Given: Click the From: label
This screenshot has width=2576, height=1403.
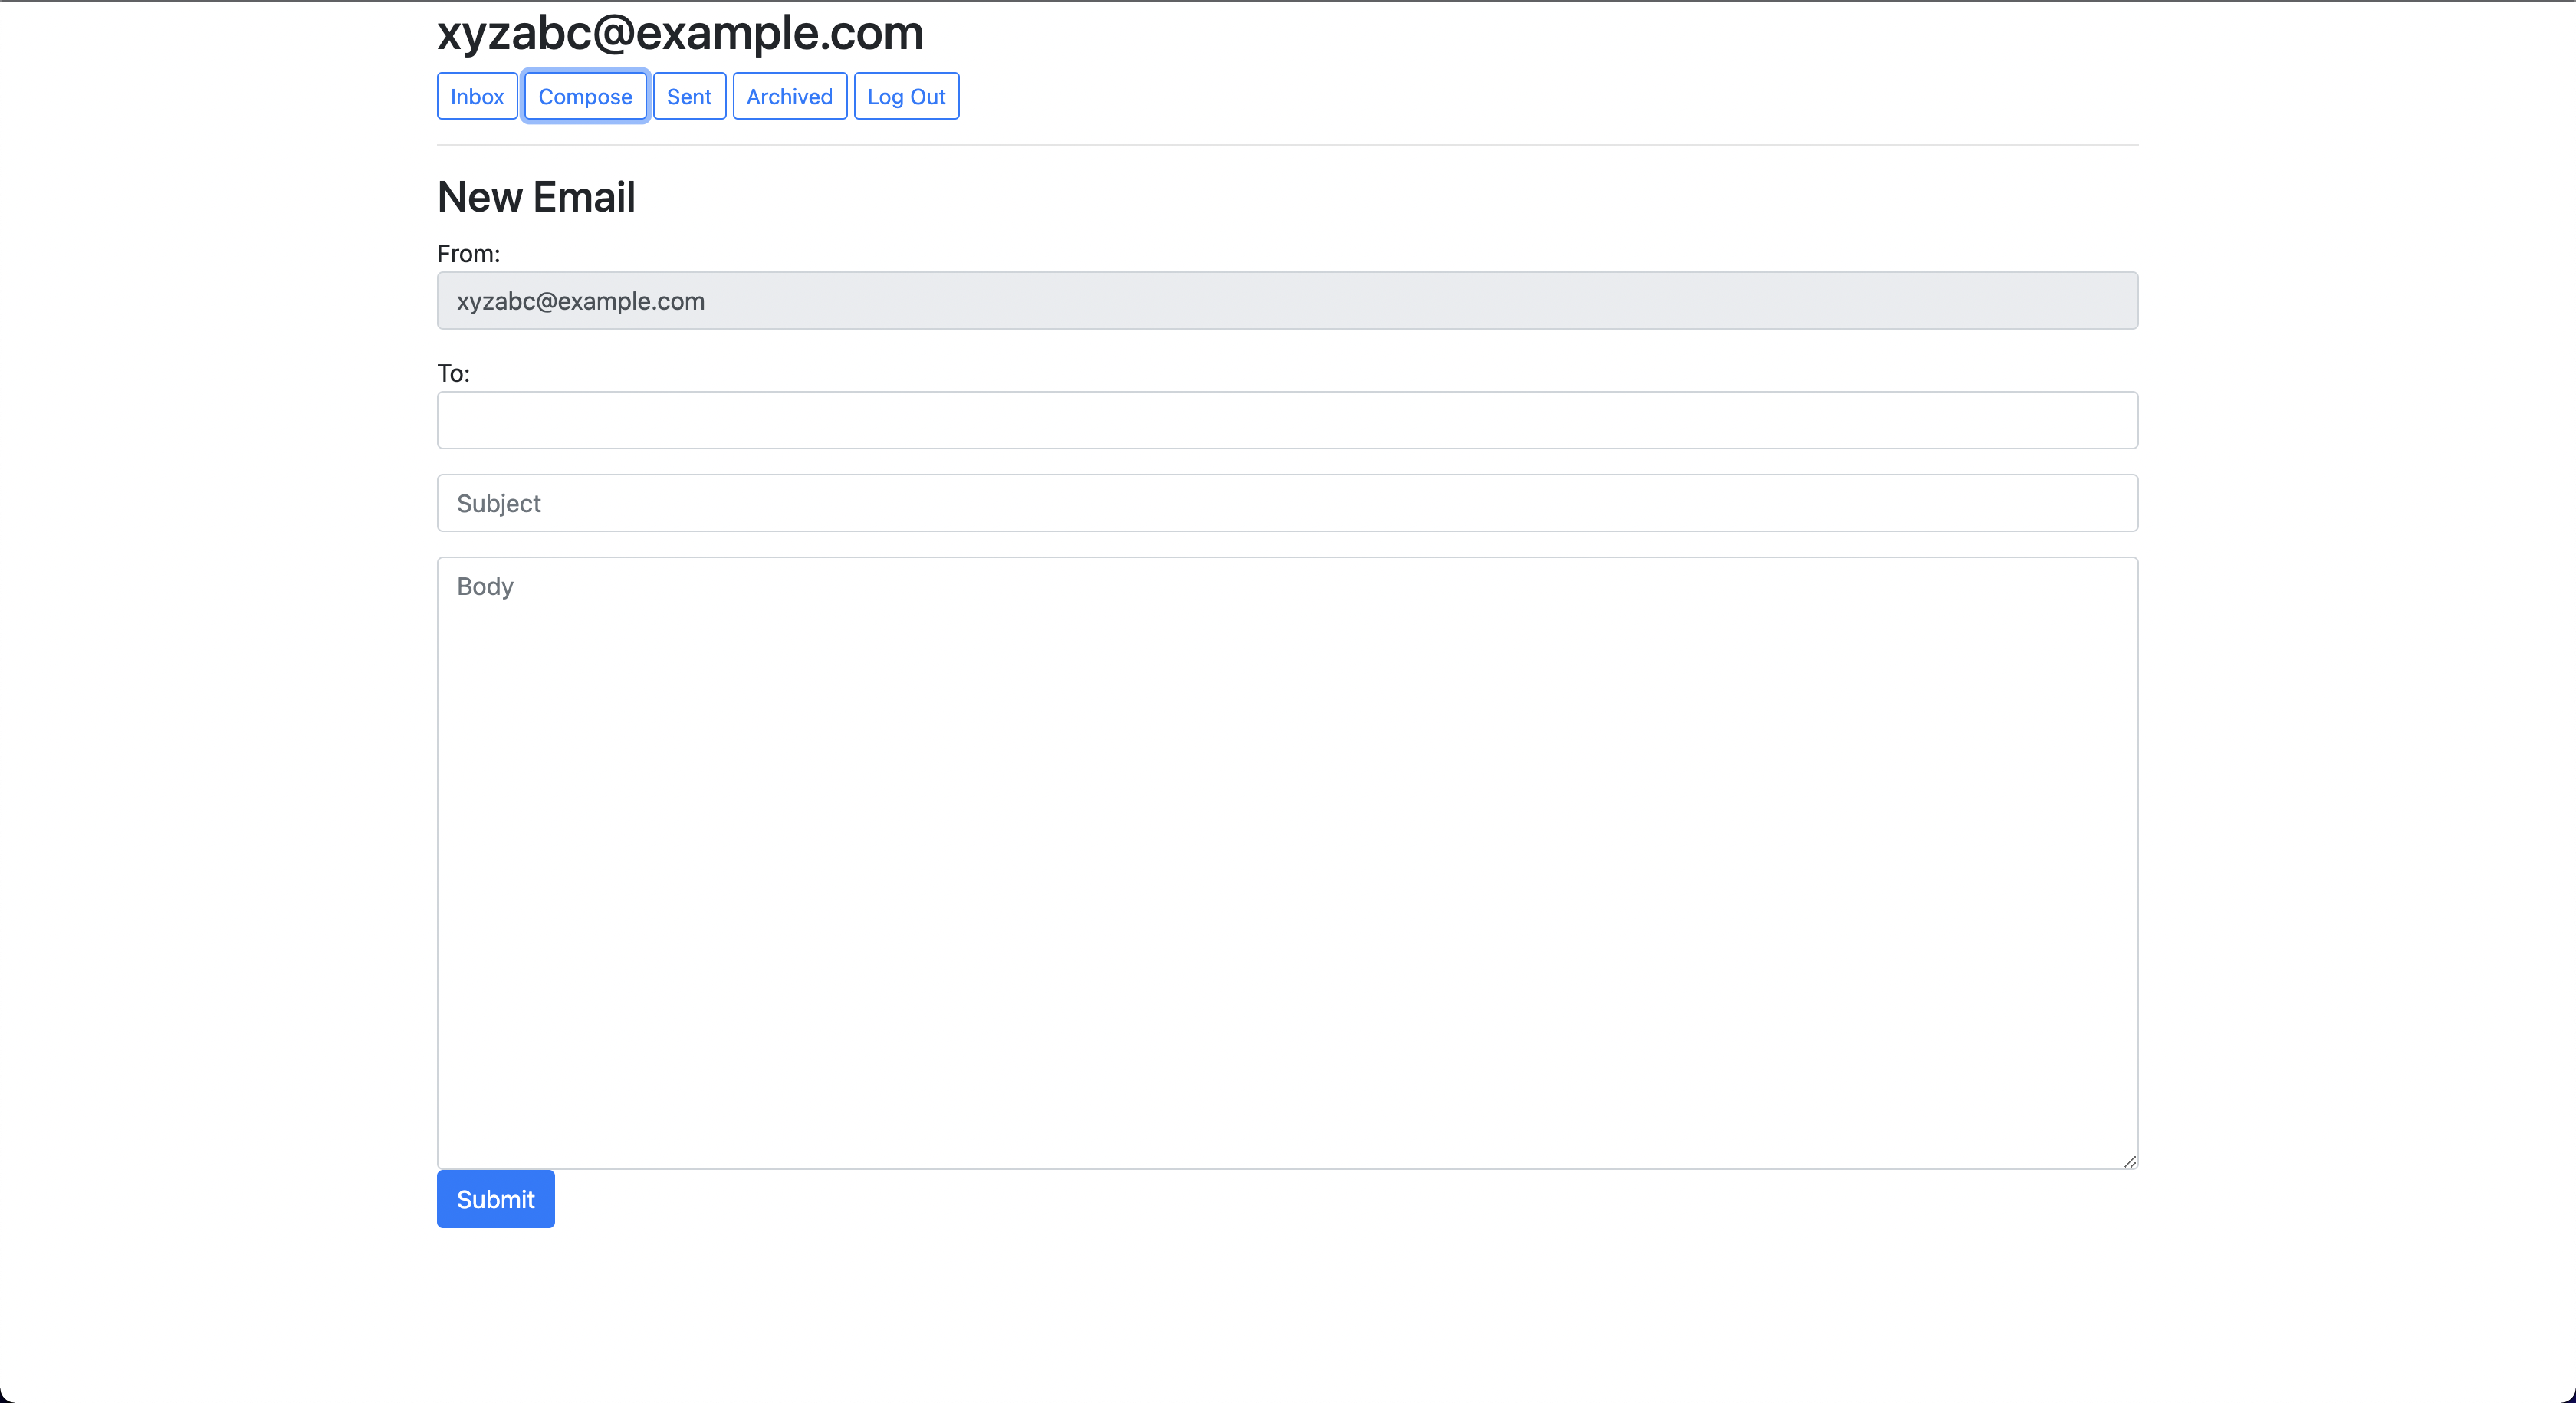Looking at the screenshot, I should (x=468, y=254).
